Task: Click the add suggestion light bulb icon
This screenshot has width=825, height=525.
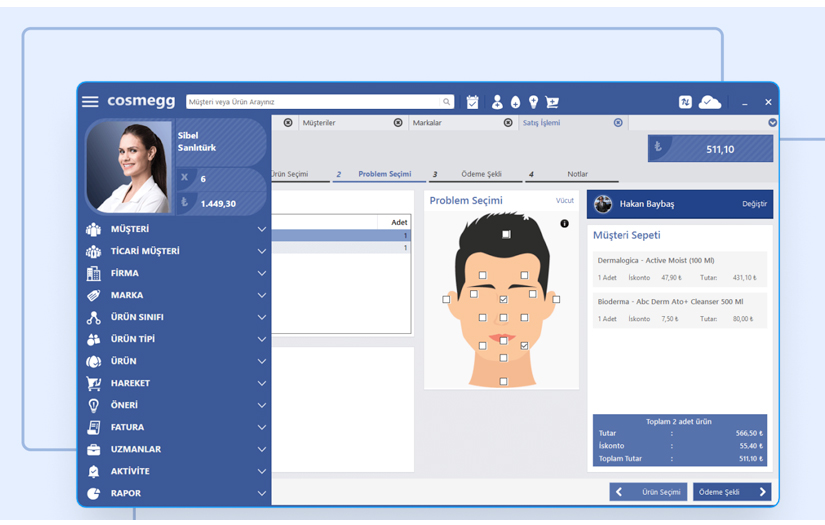Action: coord(534,102)
